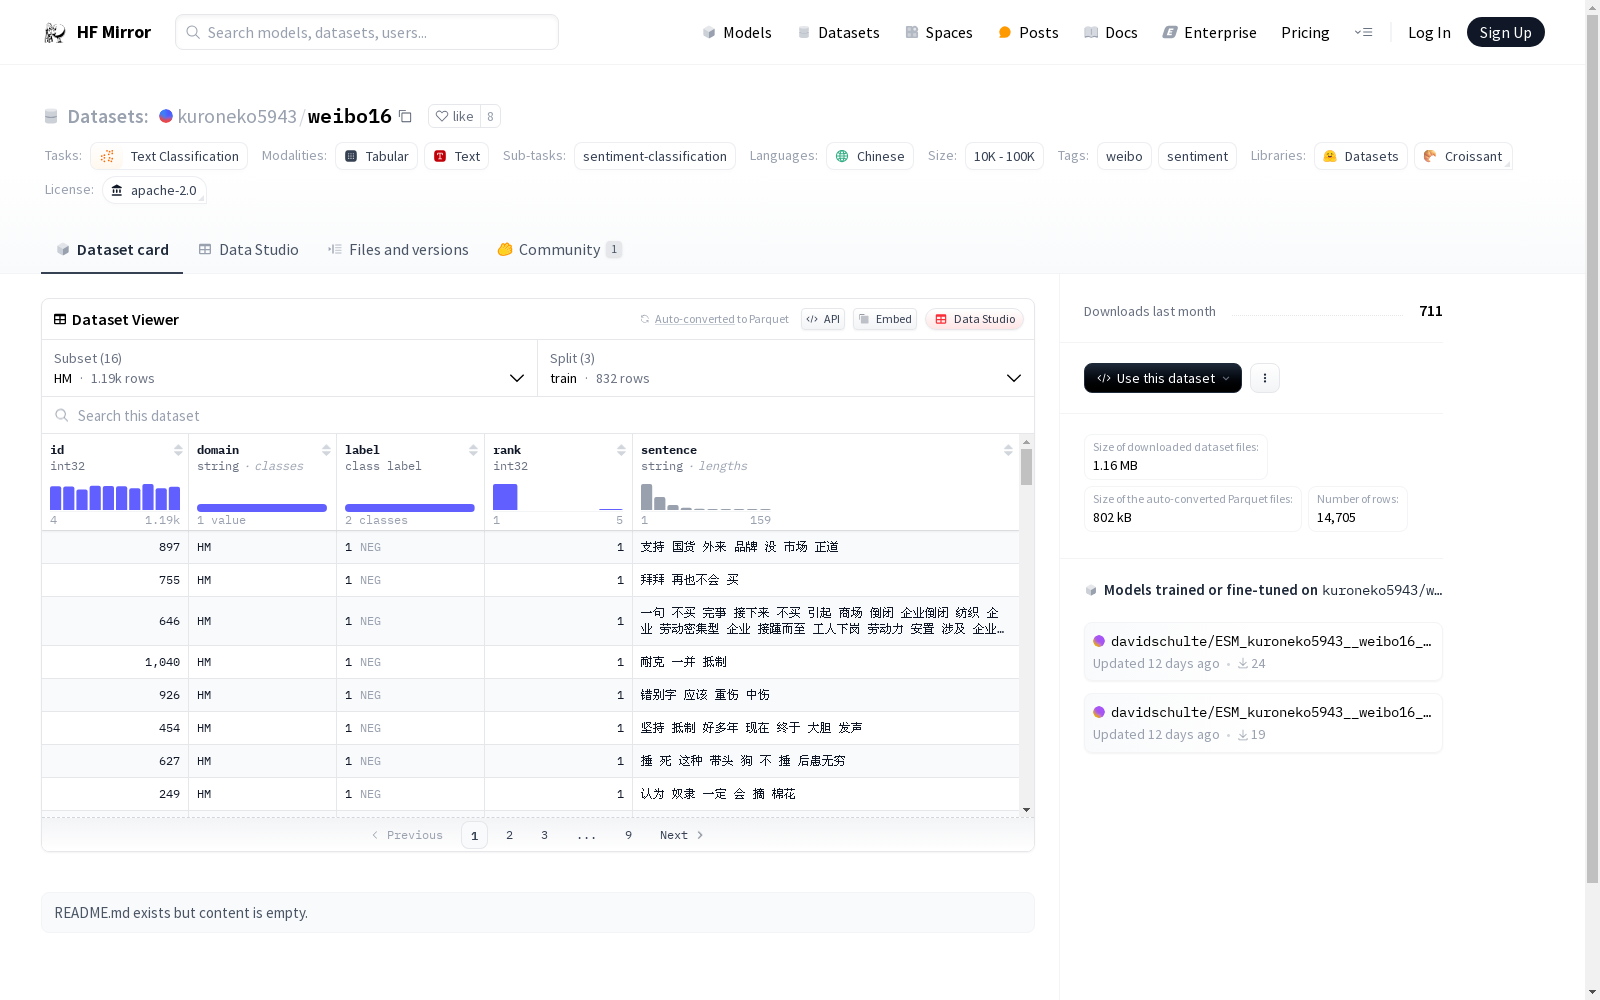Open the Files and versions tab
This screenshot has height=1000, width=1600.
coord(398,250)
